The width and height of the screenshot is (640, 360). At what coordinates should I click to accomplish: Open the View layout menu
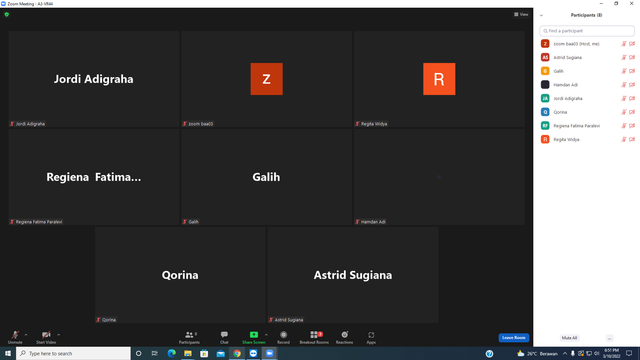(521, 14)
